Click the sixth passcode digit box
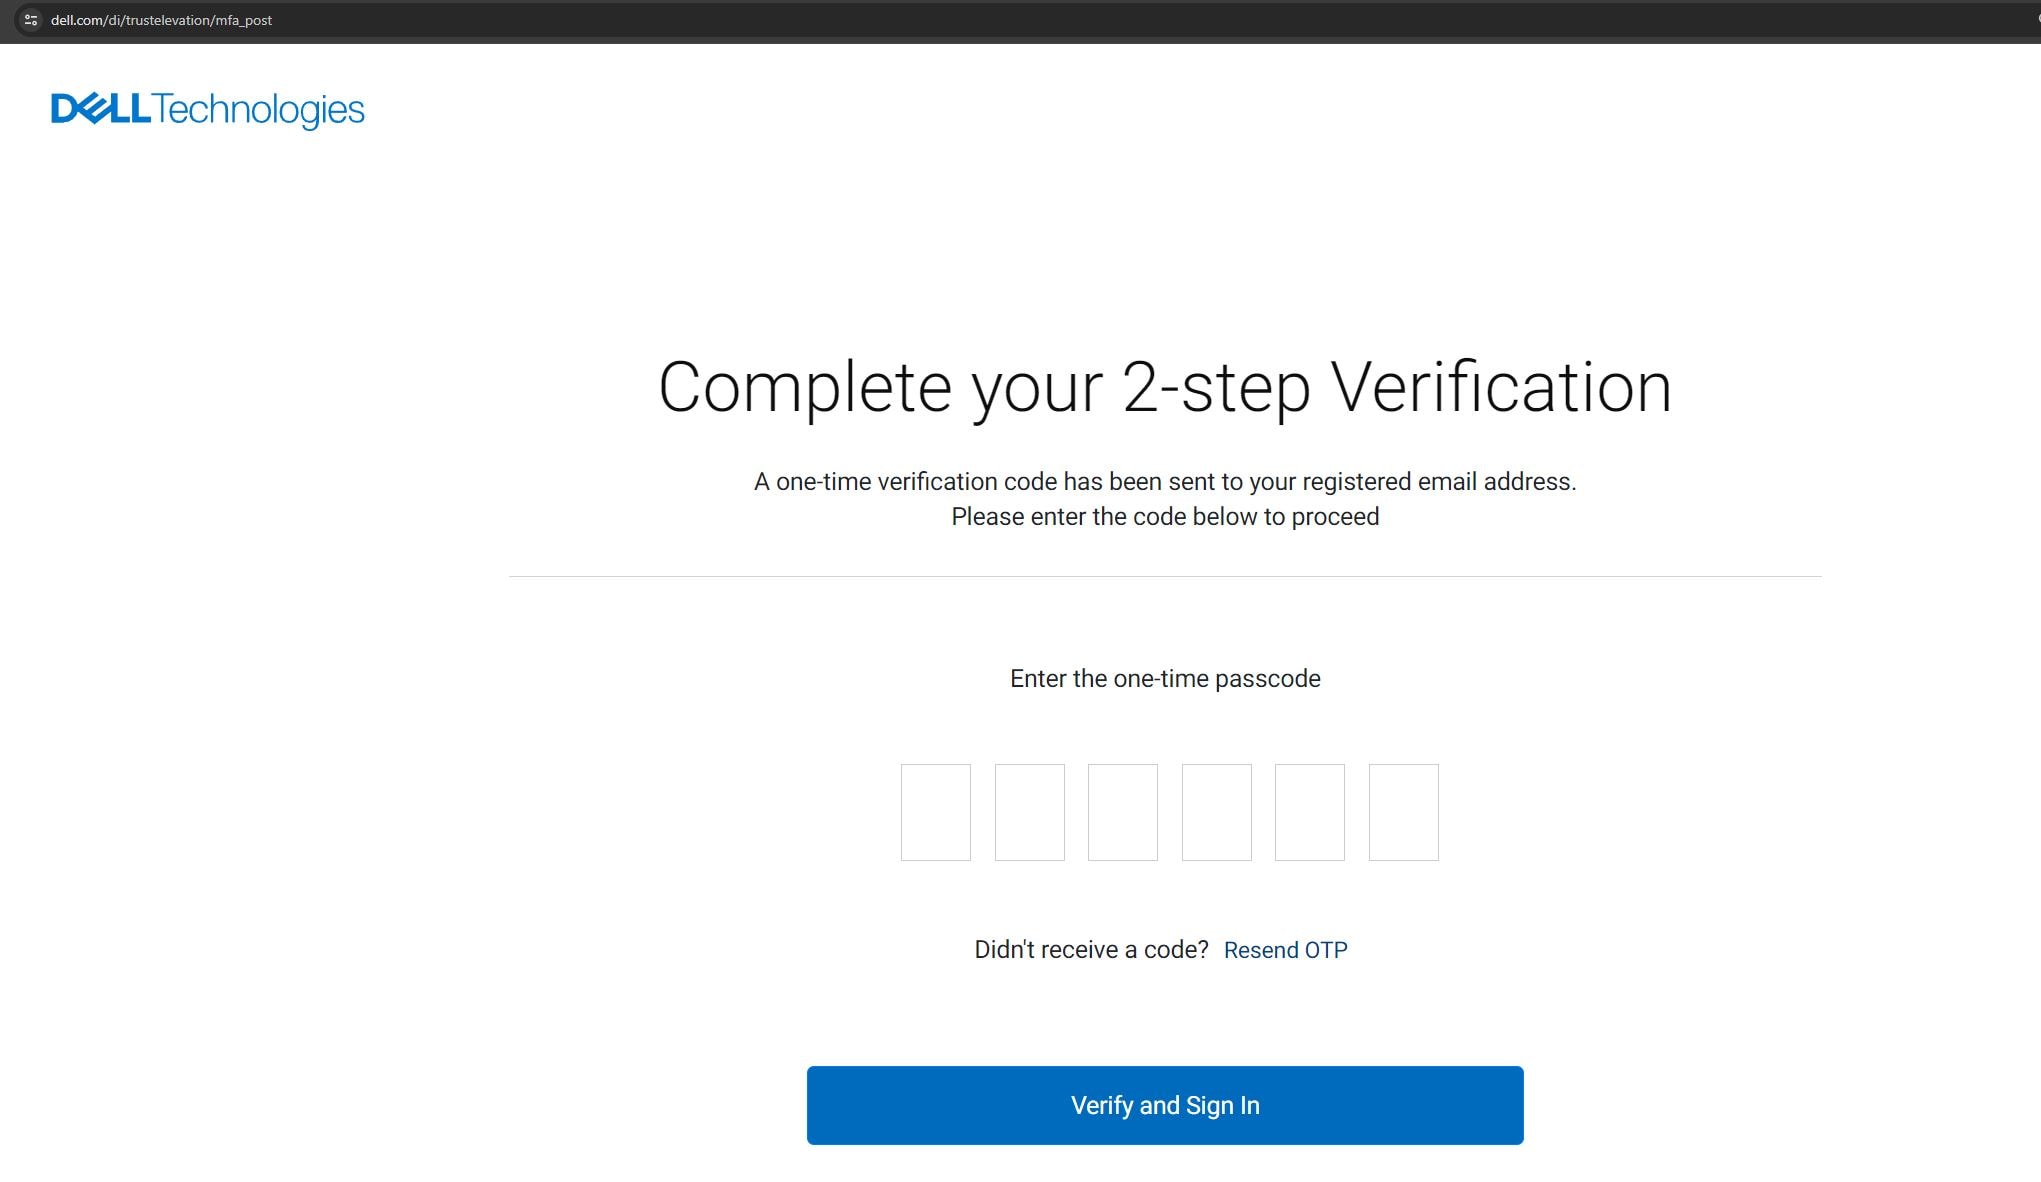Viewport: 2041px width, 1182px height. (x=1404, y=812)
